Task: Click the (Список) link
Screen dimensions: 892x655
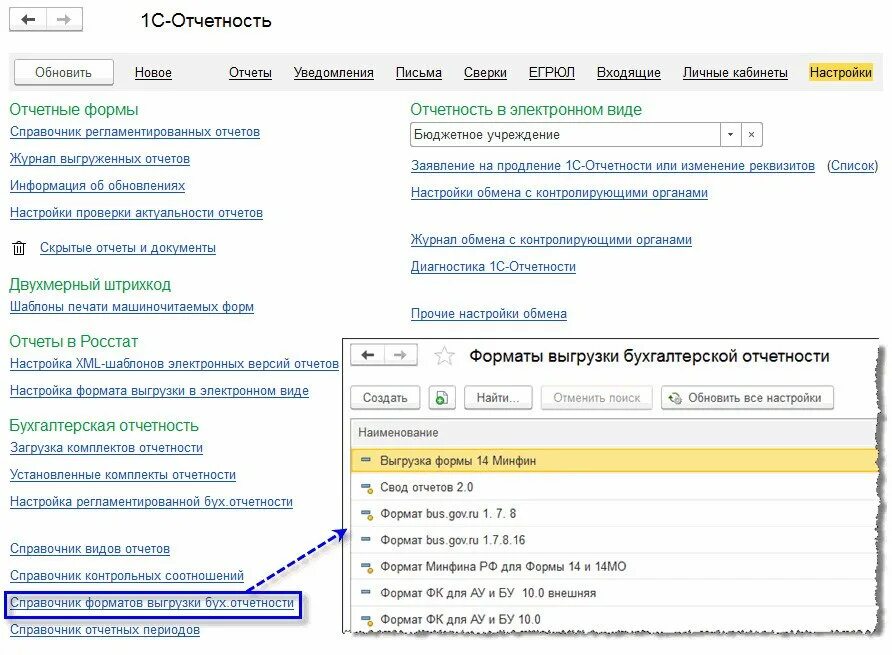Action: coord(852,166)
